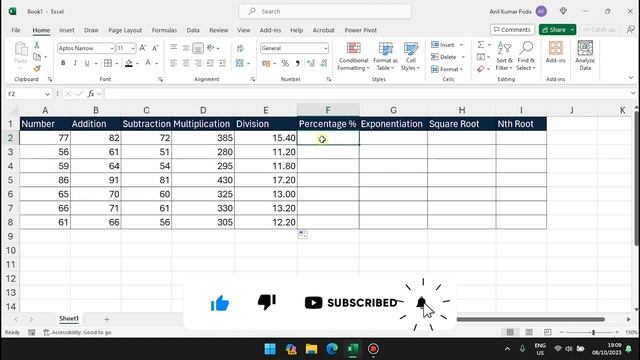This screenshot has width=640, height=360.
Task: Apply Comma Style number format
Action: tap(298, 63)
